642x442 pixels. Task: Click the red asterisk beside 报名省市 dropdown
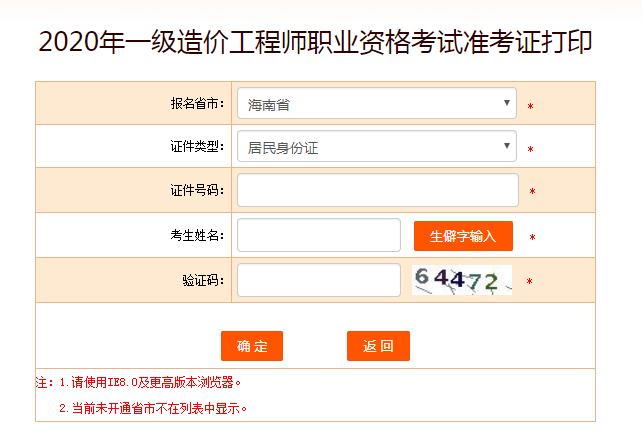(530, 107)
